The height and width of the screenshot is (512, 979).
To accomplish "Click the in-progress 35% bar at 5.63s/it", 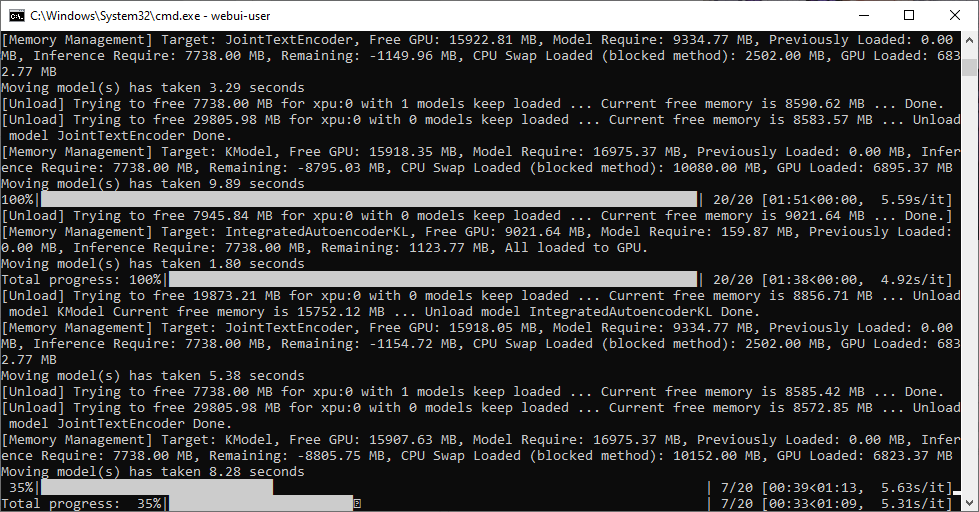I will point(156,488).
